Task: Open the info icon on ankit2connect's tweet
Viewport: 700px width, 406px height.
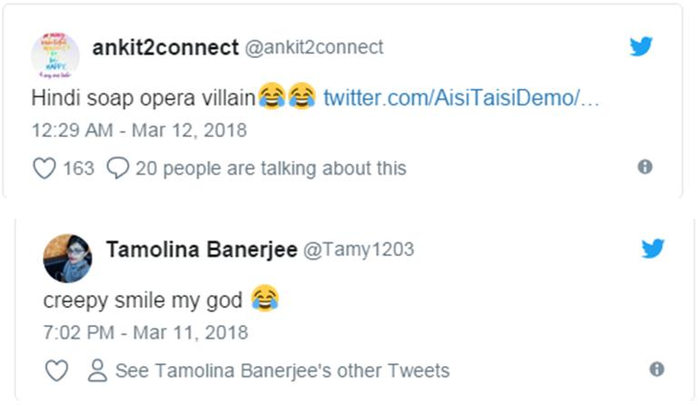Action: 645,167
